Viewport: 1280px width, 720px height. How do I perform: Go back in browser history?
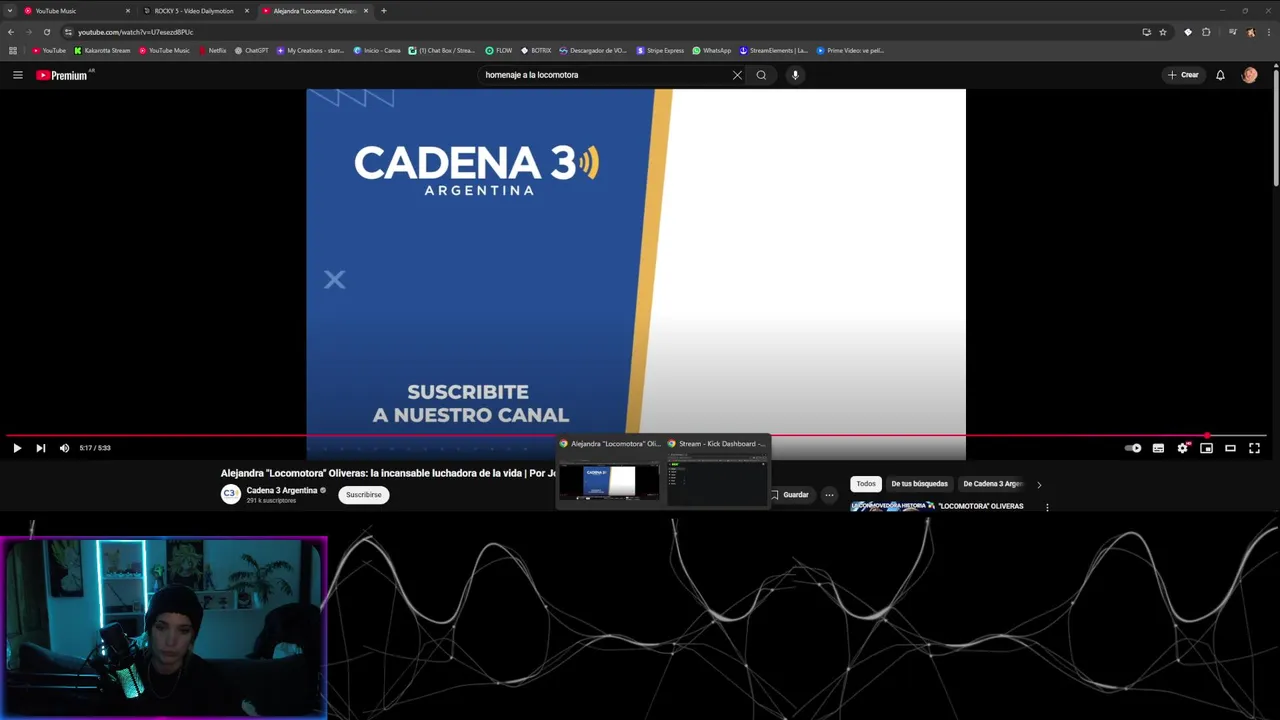coord(11,32)
